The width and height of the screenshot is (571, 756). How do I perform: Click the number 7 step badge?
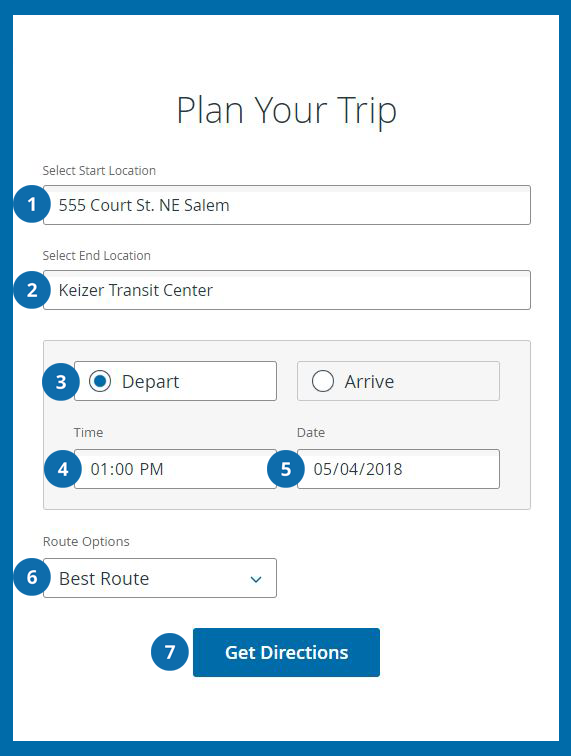coord(170,652)
